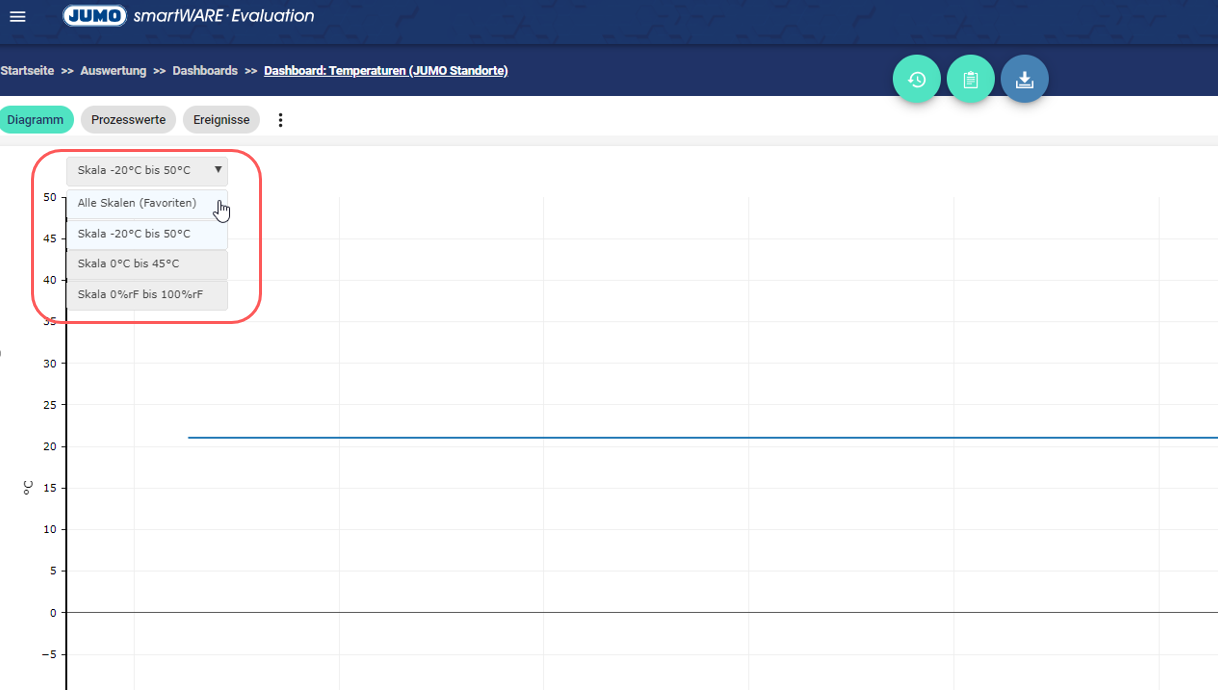Switch to the Diagramm tab
Image resolution: width=1218 pixels, height=690 pixels.
(x=35, y=120)
